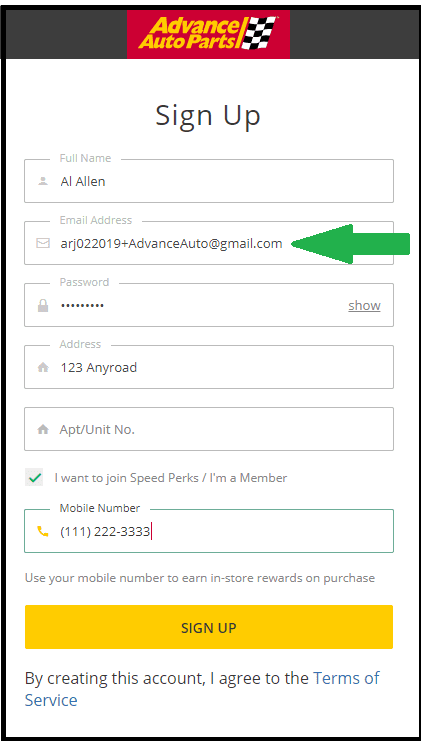Open the Terms of Service link
The width and height of the screenshot is (421, 741).
[x=202, y=689]
